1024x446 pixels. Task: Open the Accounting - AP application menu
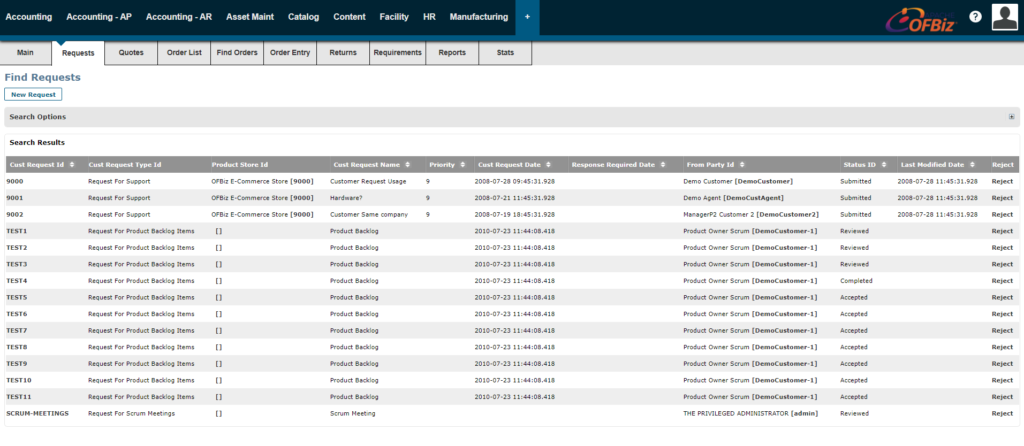[99, 17]
